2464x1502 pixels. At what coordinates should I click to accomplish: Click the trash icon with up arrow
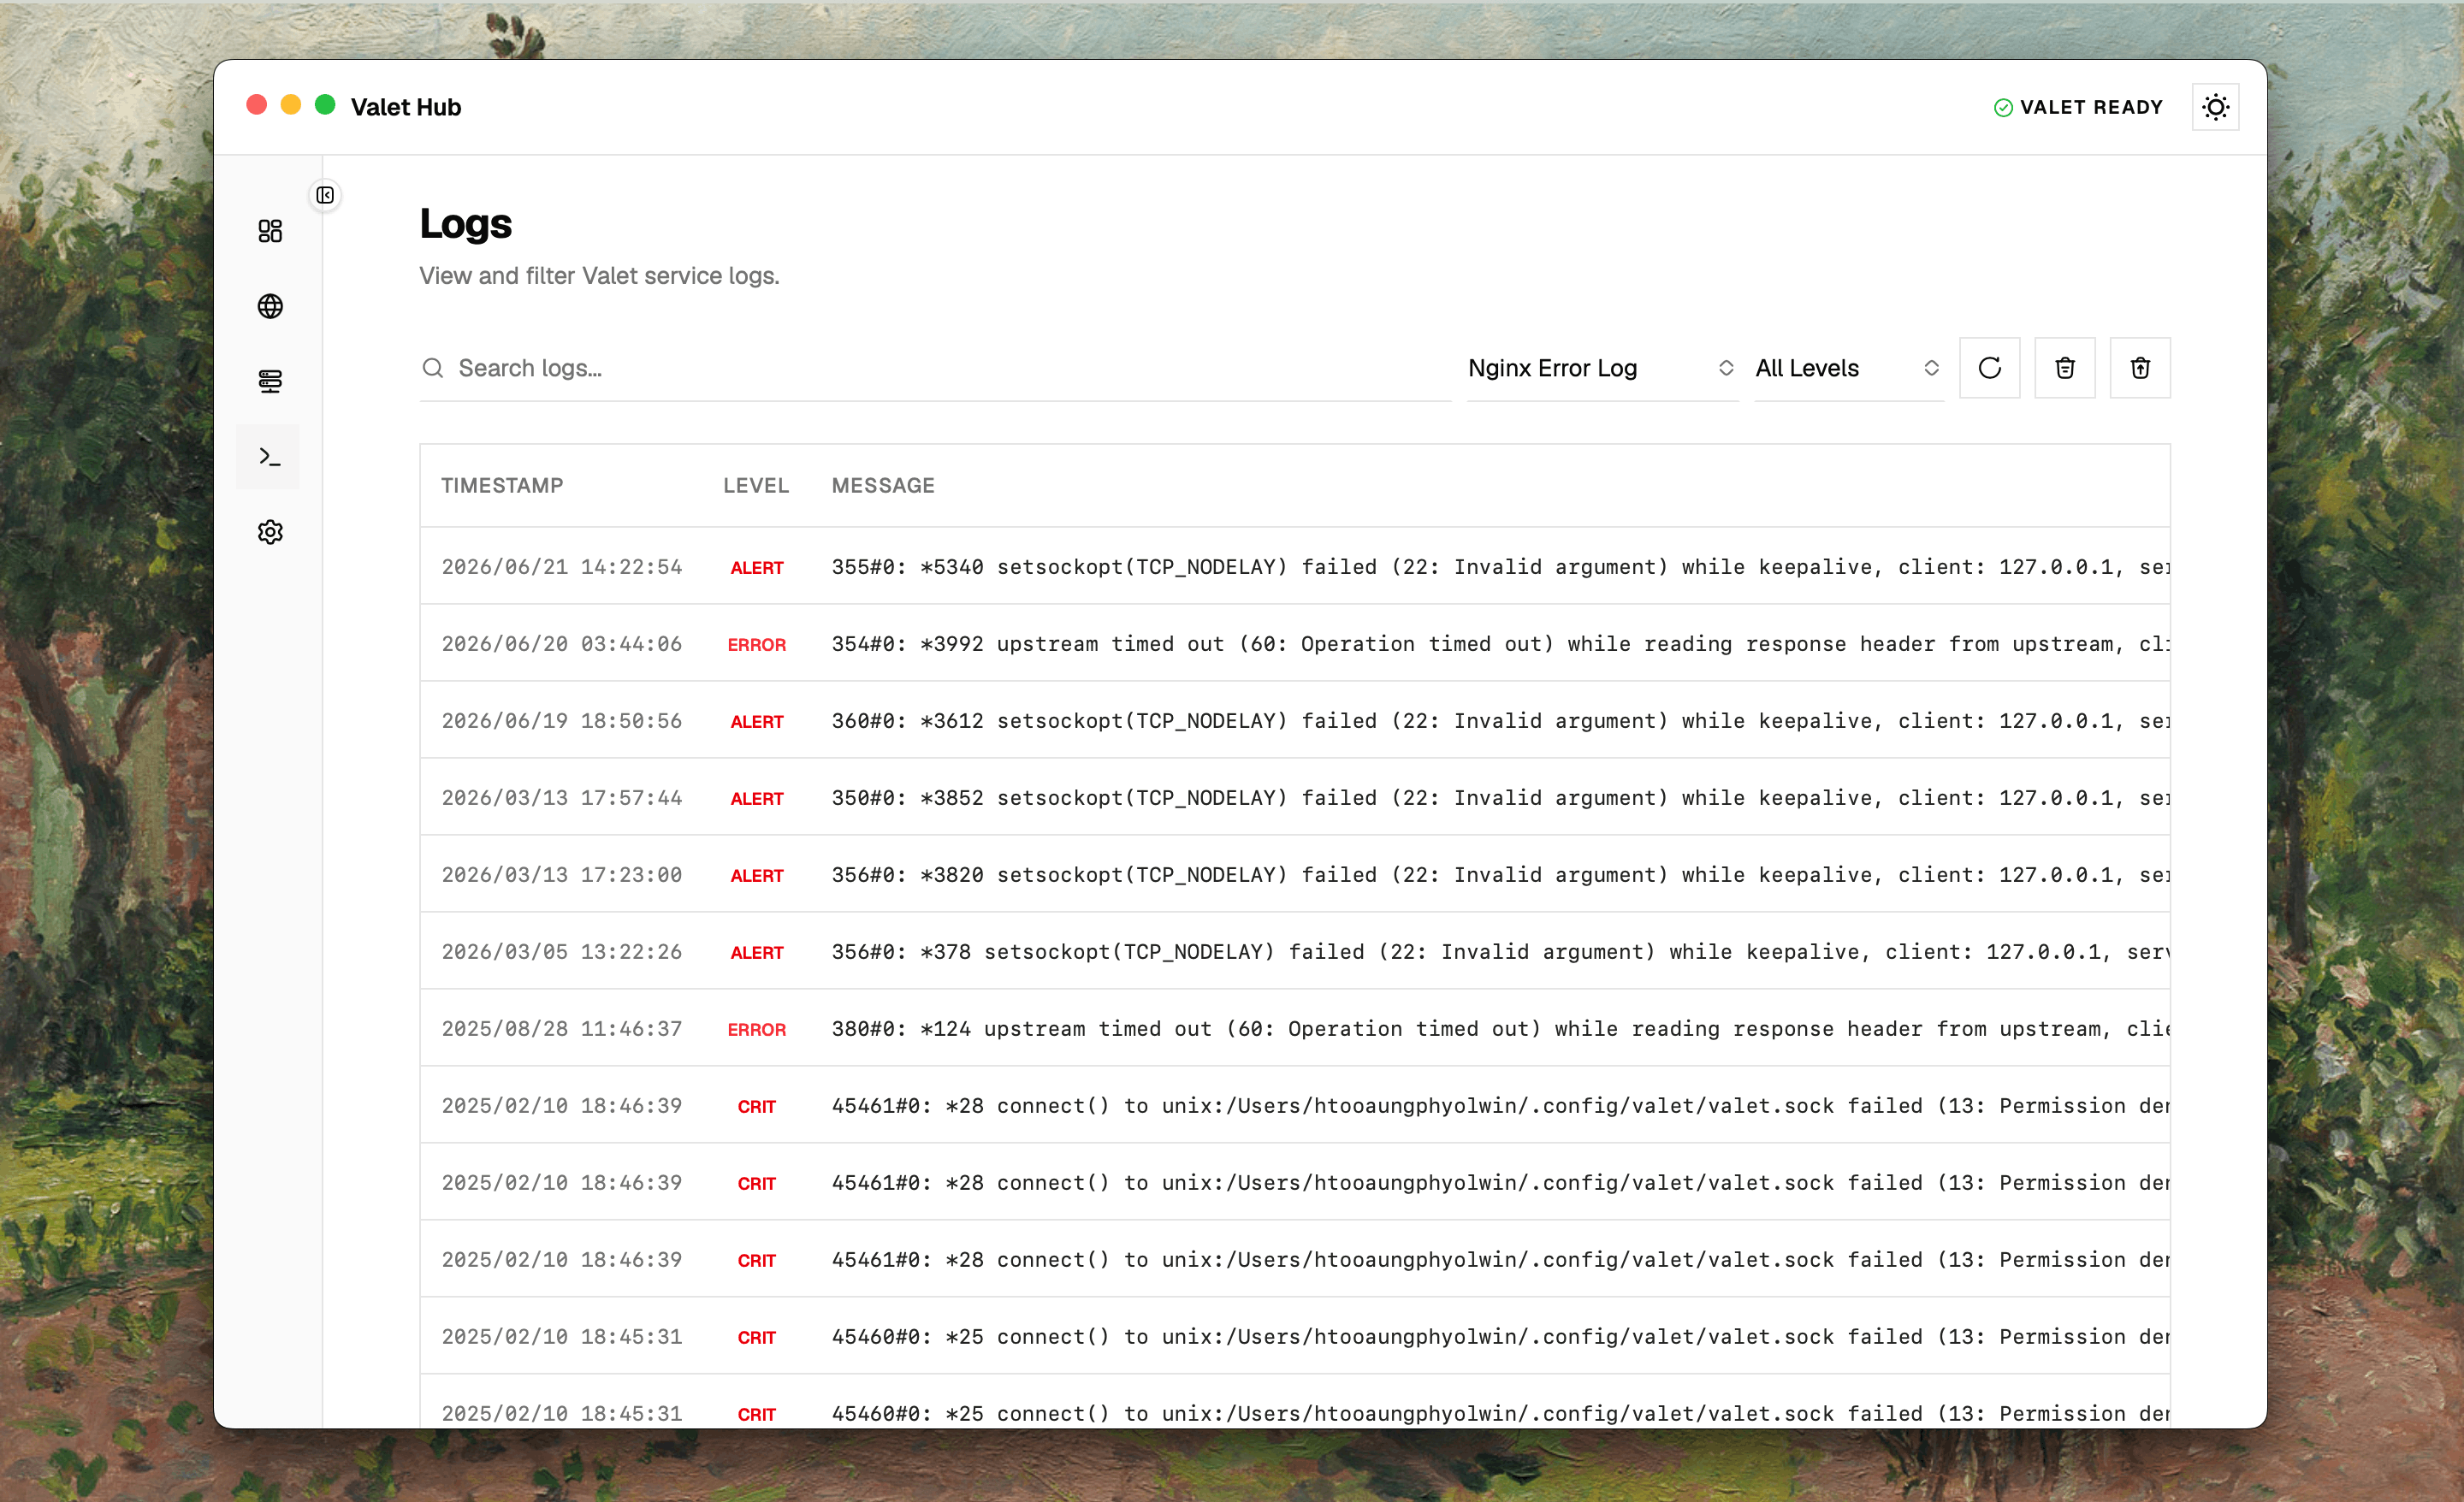point(2139,368)
